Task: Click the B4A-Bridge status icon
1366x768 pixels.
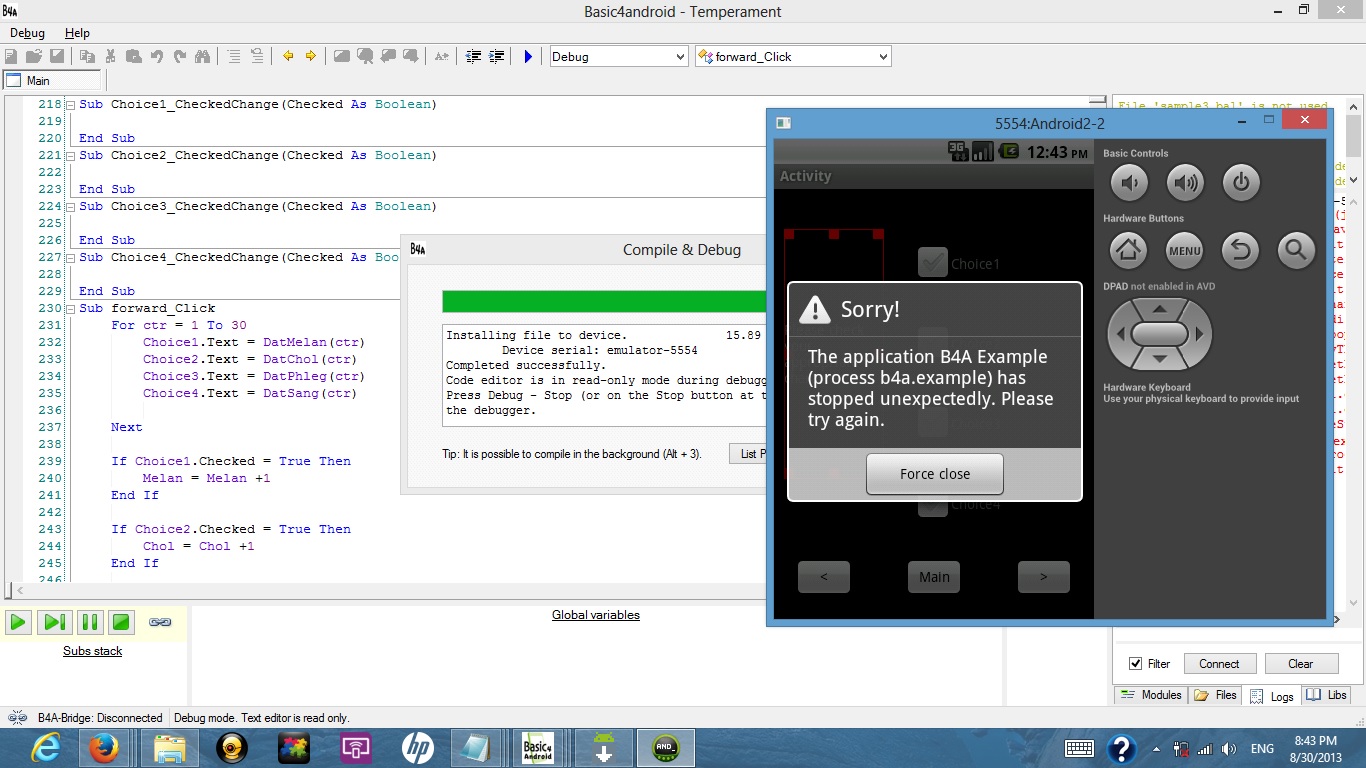Action: click(17, 718)
